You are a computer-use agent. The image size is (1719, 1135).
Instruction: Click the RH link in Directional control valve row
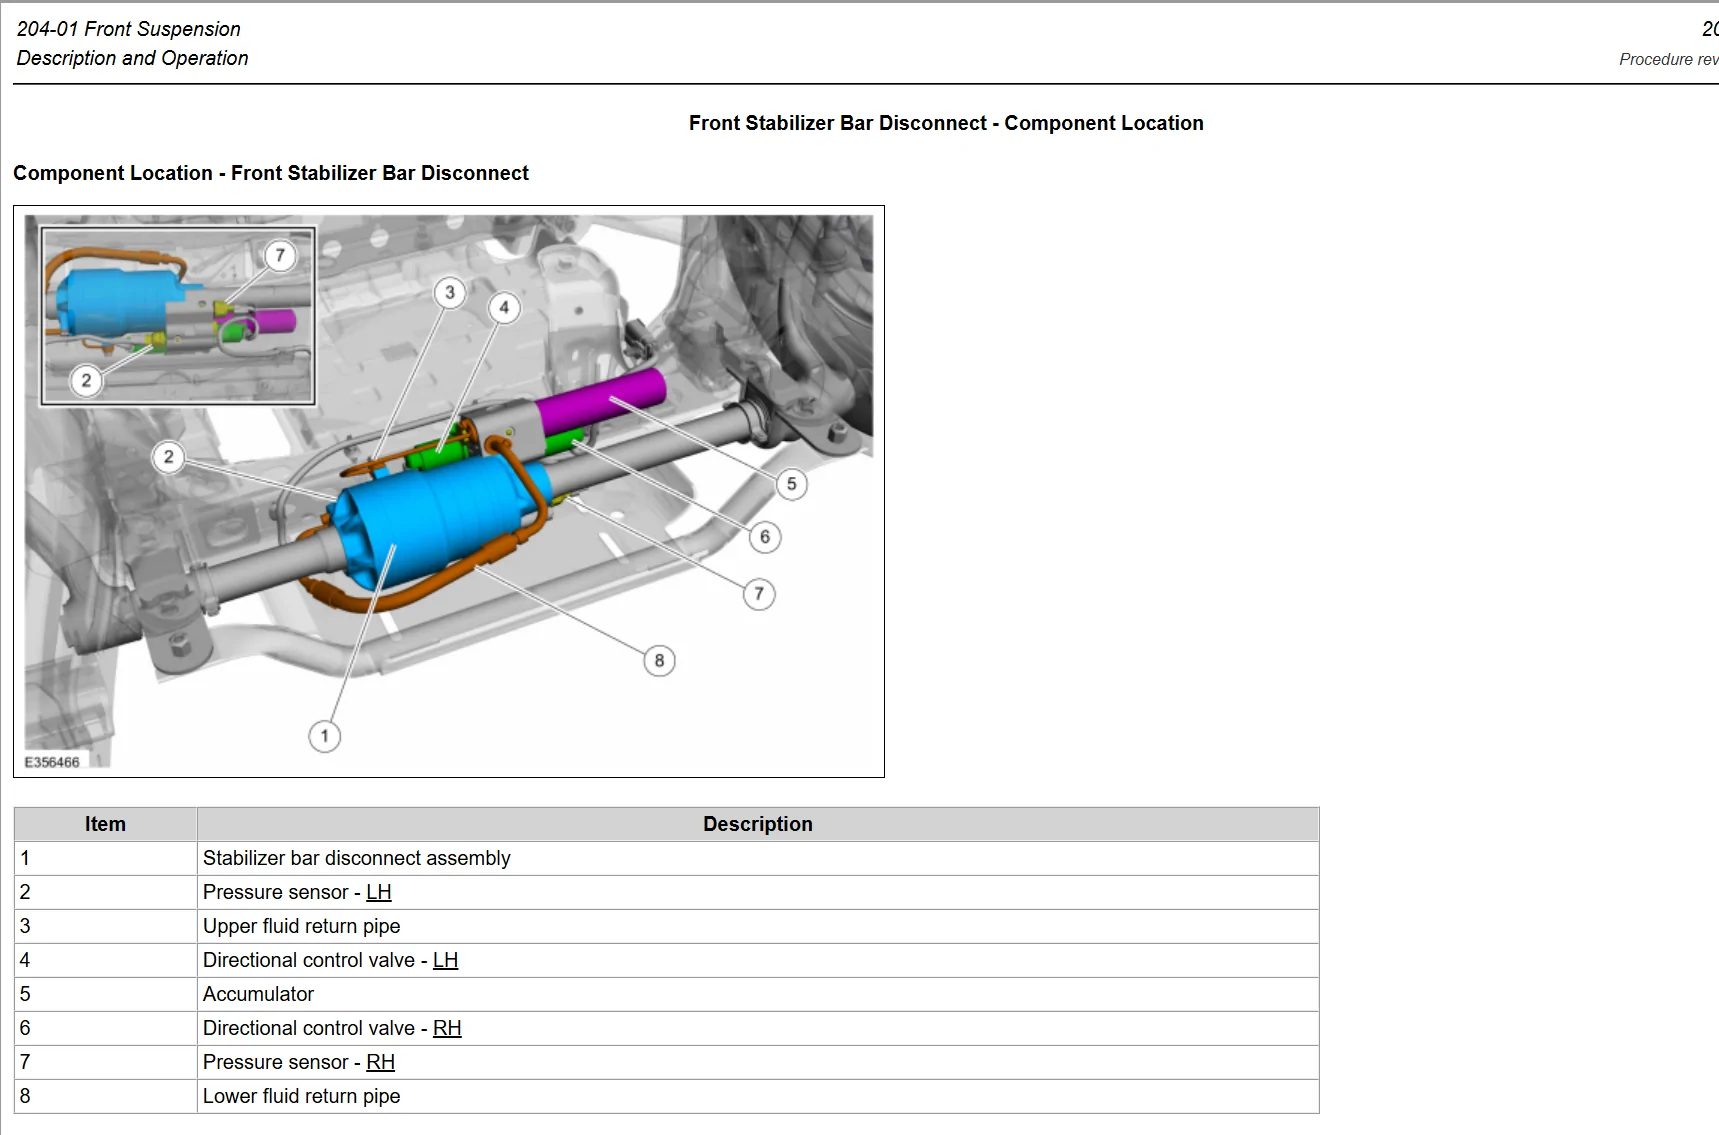(x=447, y=1028)
